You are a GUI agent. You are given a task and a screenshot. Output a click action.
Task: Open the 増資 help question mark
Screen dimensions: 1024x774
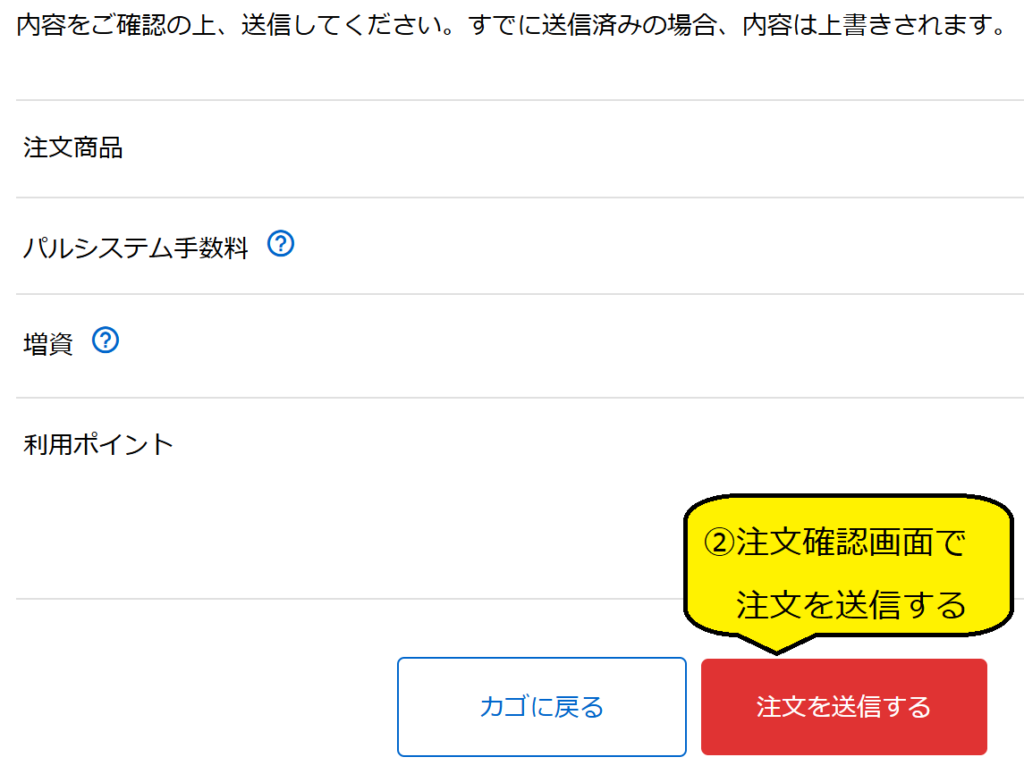[x=106, y=342]
